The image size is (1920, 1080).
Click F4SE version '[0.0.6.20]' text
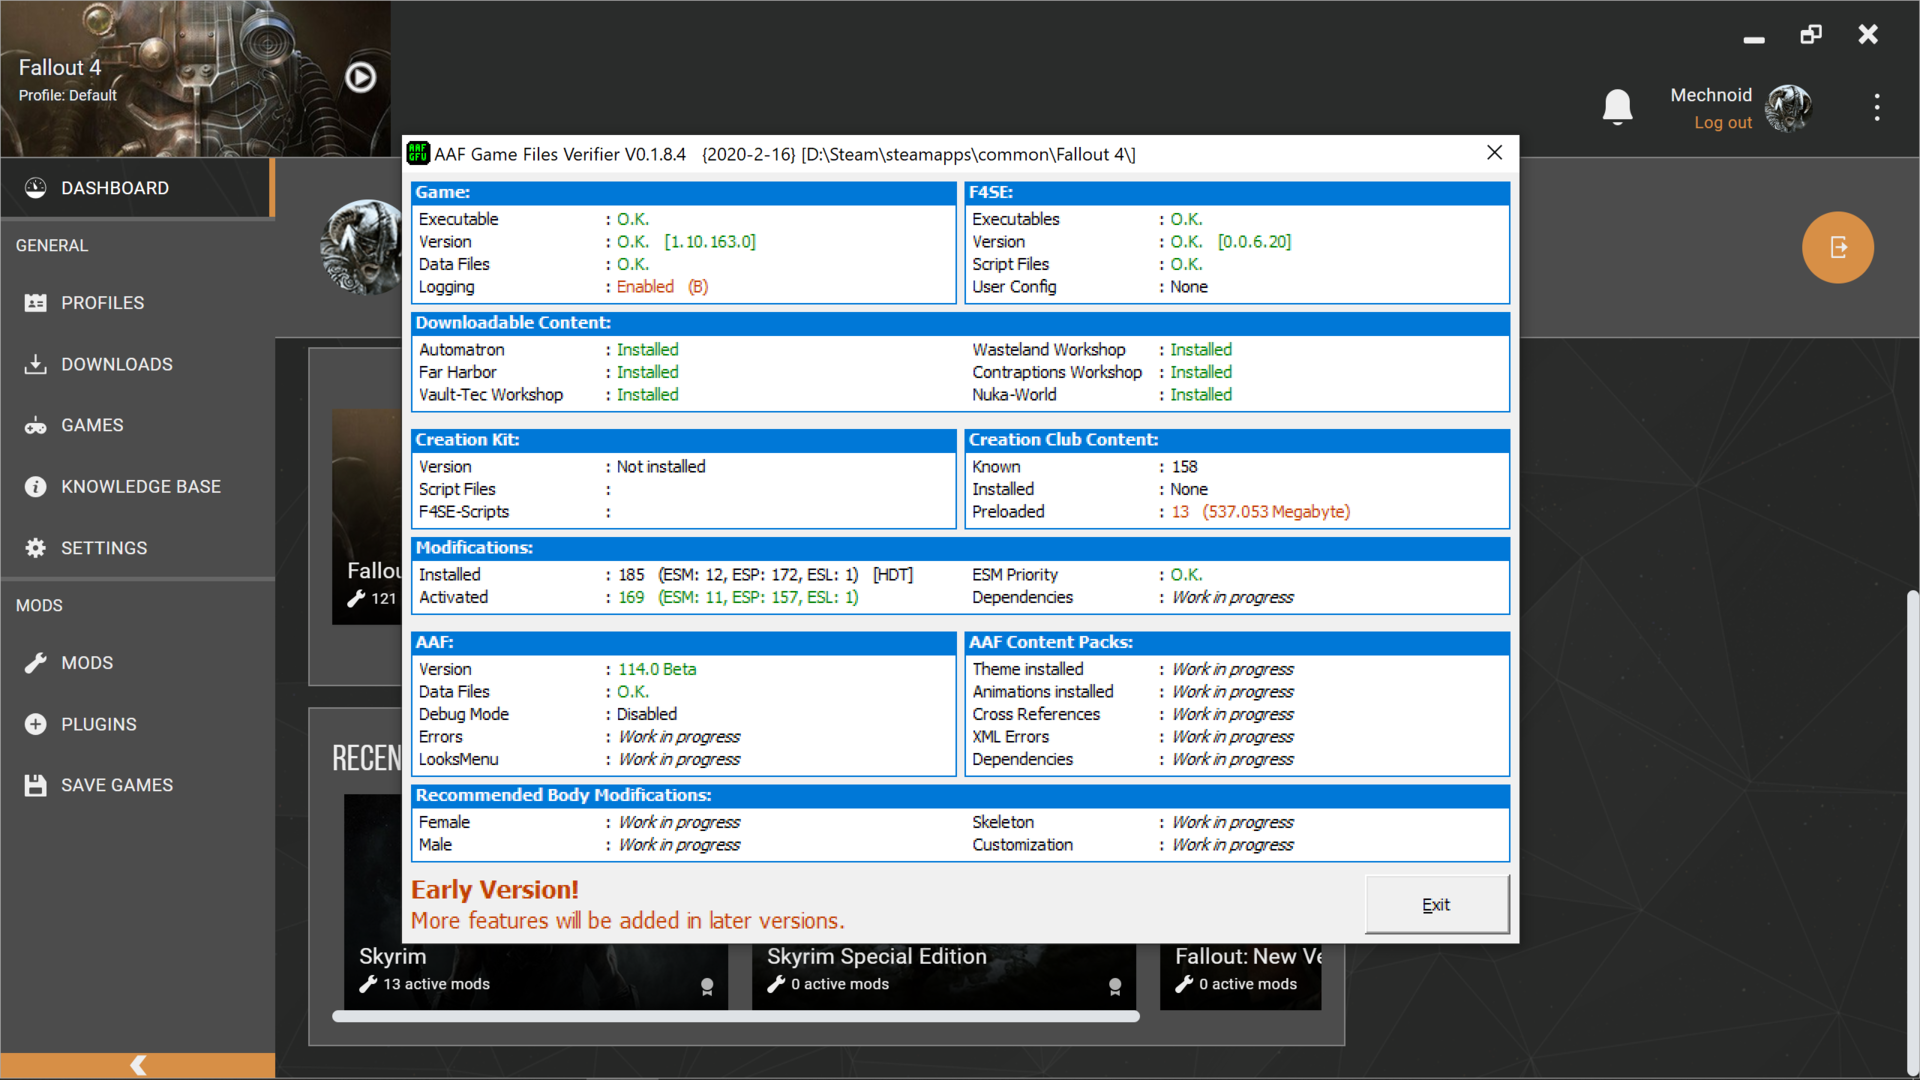tap(1254, 242)
